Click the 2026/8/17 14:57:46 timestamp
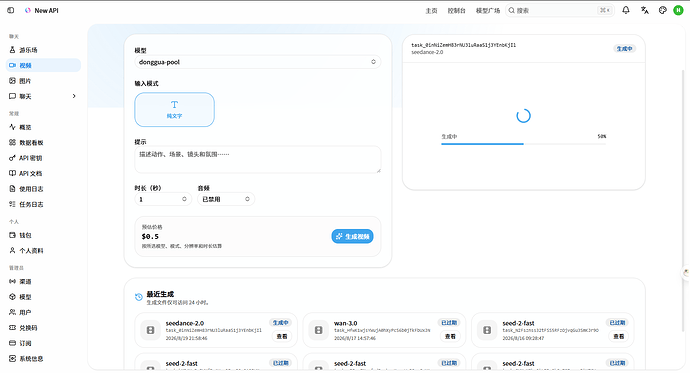Screen dimensions: 690x373 coord(354,338)
